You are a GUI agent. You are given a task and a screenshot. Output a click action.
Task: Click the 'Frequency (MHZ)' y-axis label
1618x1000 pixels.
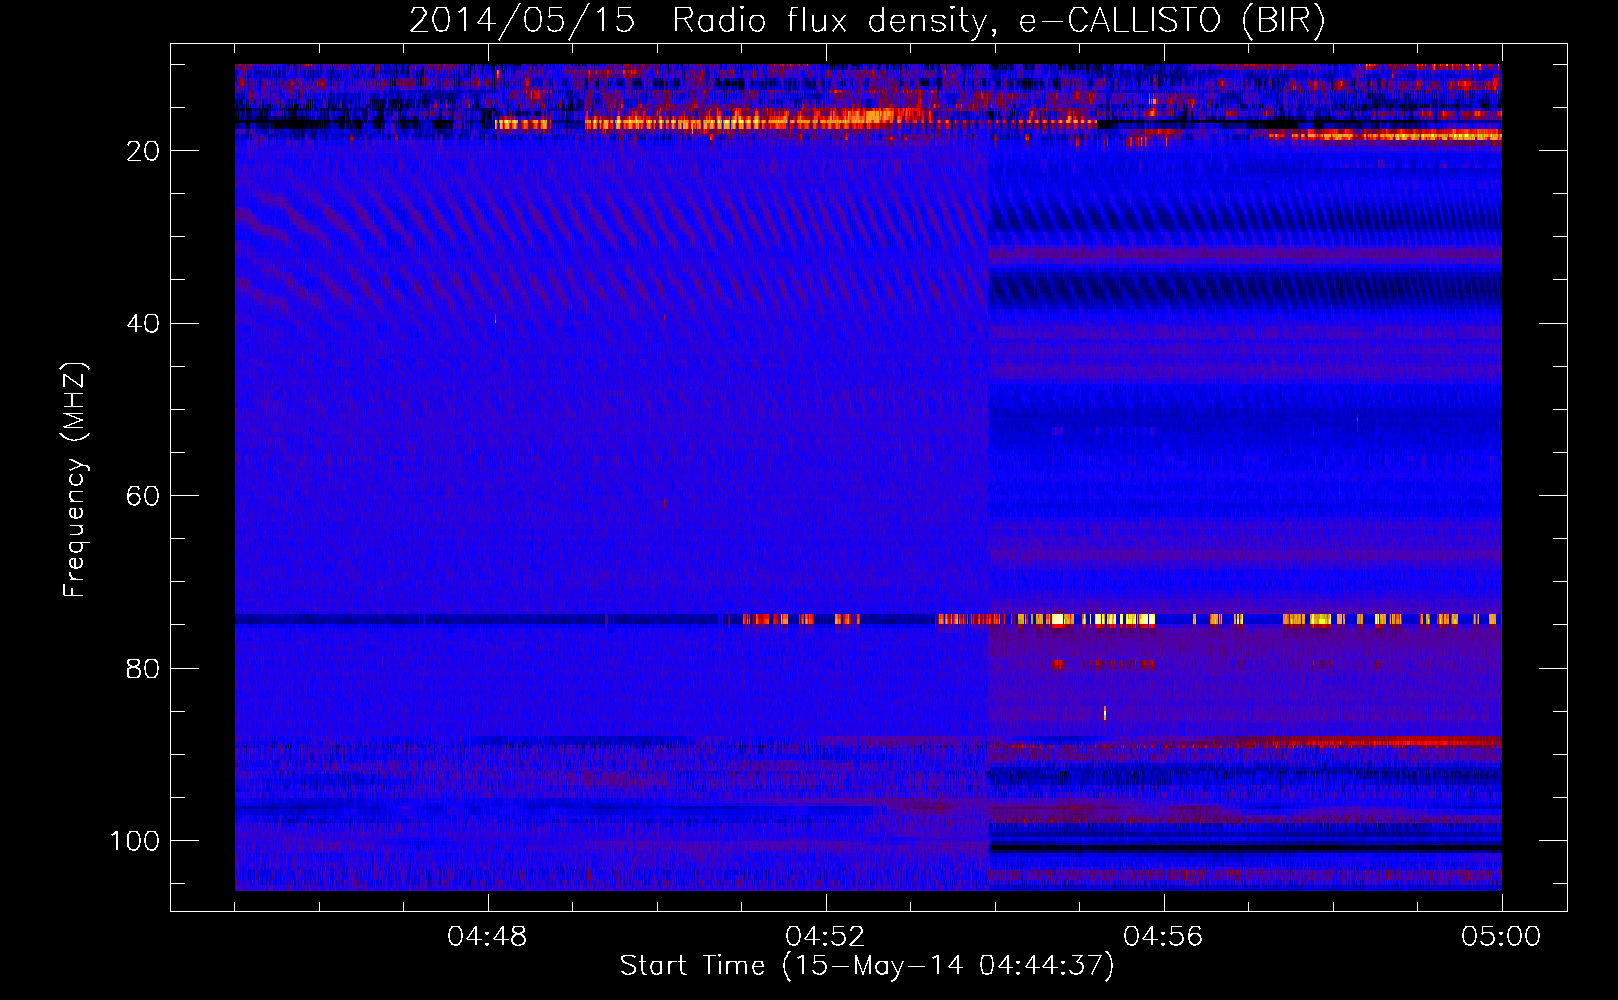coord(75,480)
